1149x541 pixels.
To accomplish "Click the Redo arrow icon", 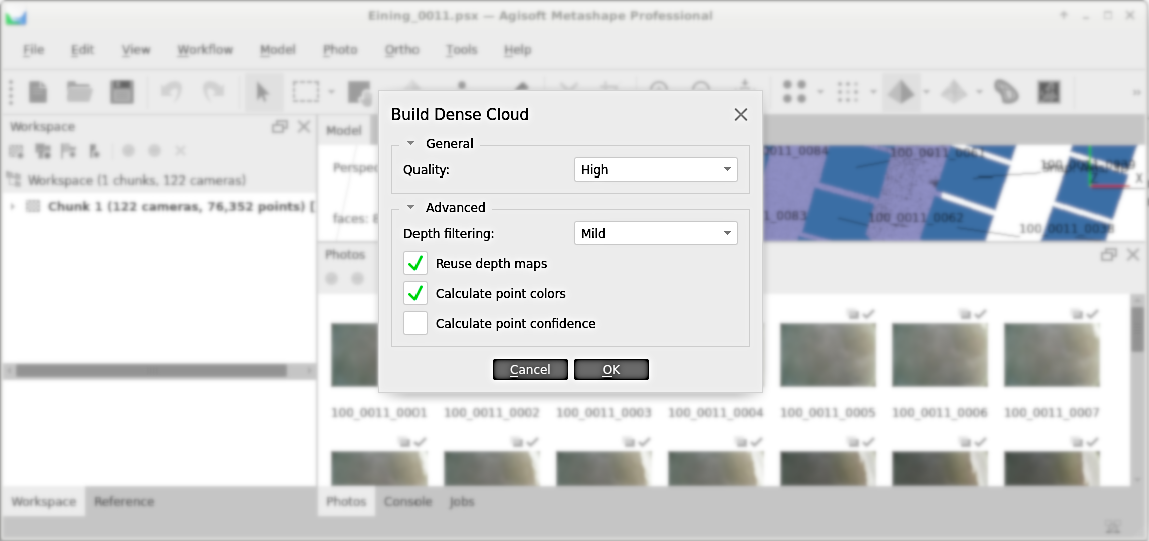I will pos(213,92).
